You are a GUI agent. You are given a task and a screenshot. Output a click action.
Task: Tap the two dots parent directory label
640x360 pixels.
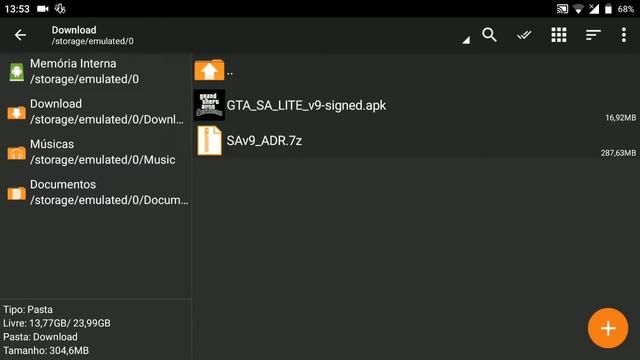coord(230,73)
